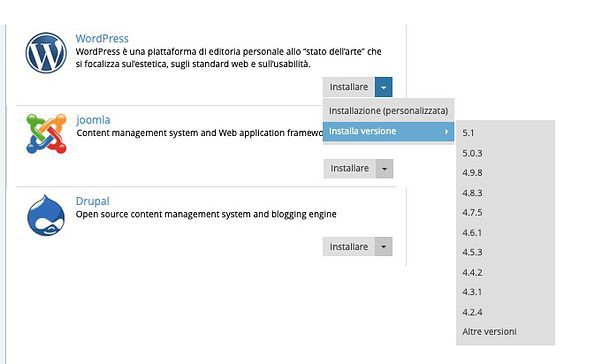Select Installa versione submenu item
Viewport: 610px width, 364px height.
click(388, 131)
